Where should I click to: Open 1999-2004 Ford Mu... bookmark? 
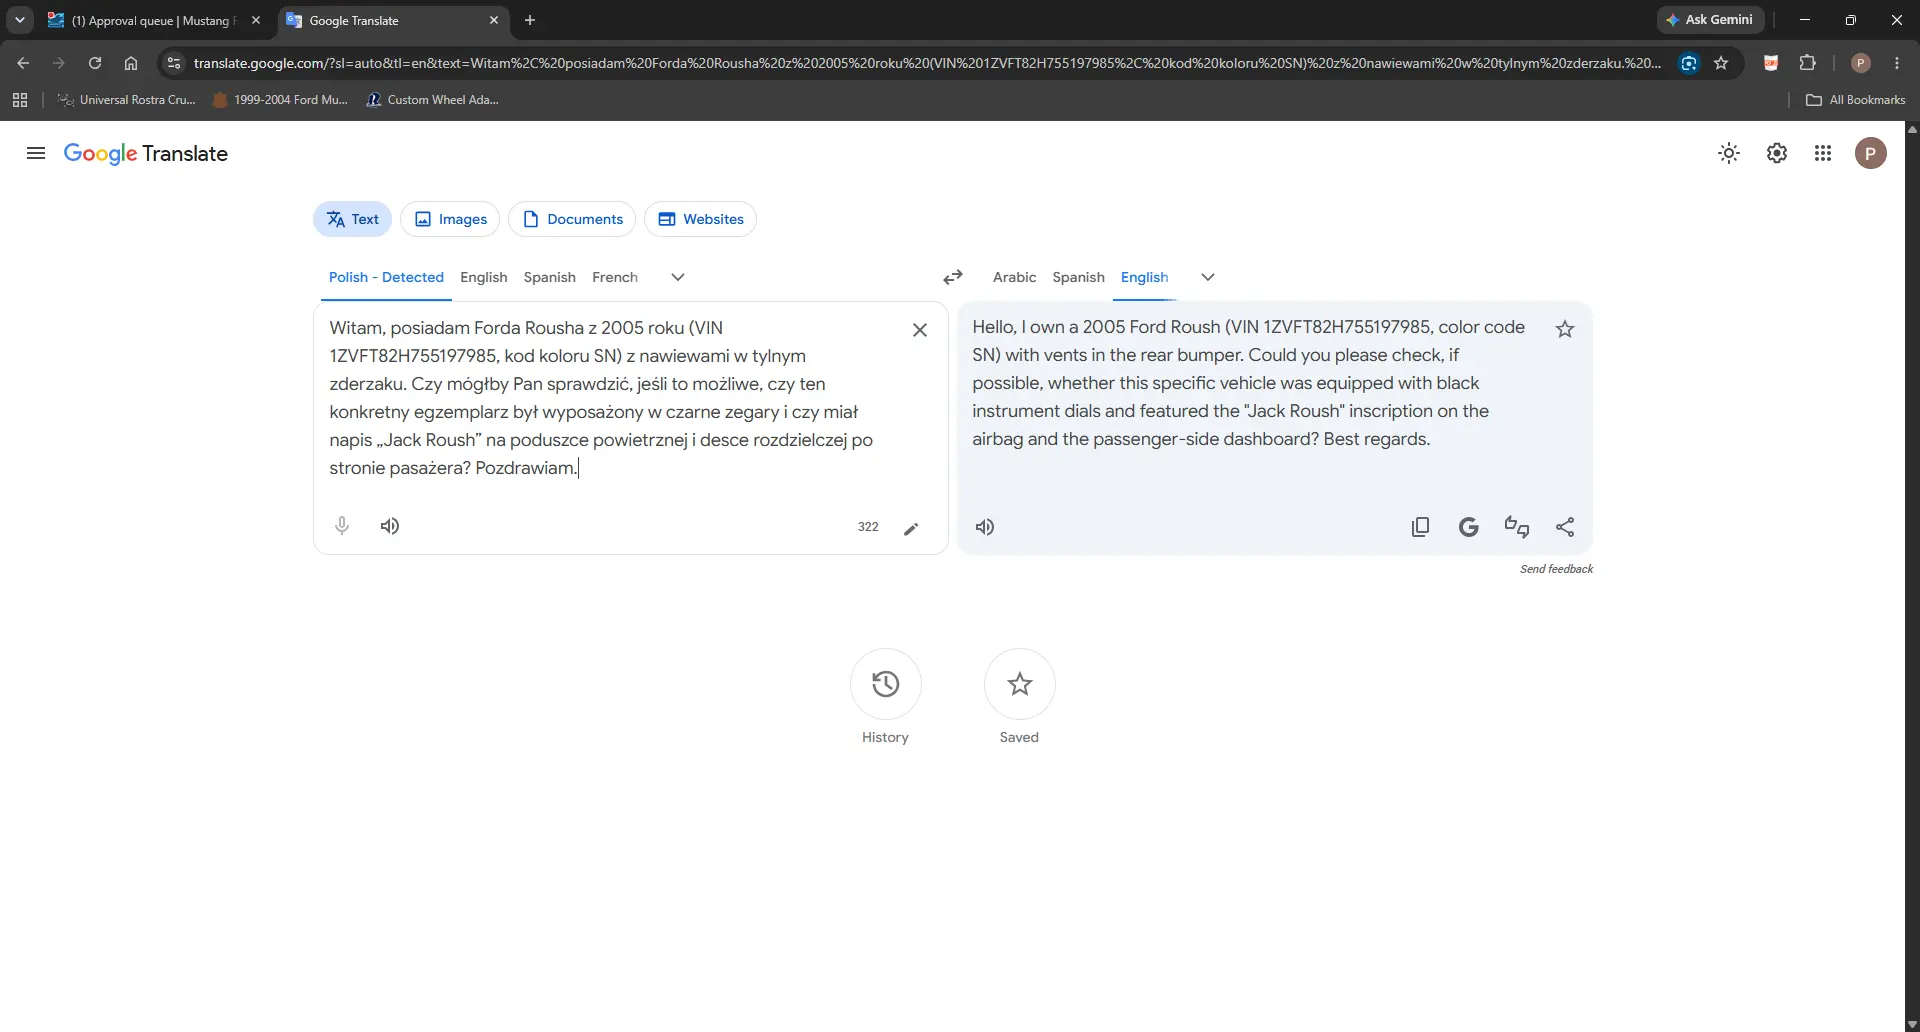(x=280, y=100)
